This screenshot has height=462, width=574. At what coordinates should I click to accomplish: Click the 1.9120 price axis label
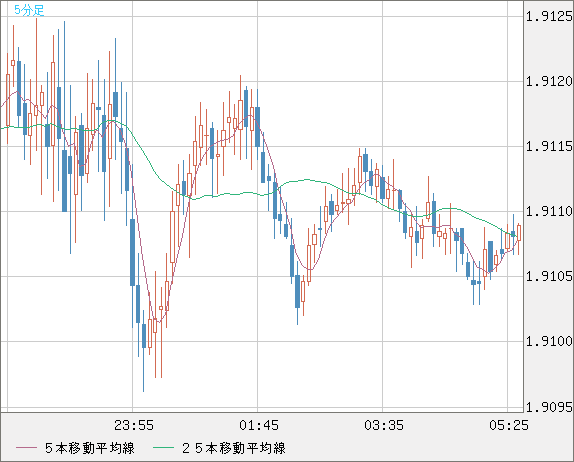click(x=549, y=81)
